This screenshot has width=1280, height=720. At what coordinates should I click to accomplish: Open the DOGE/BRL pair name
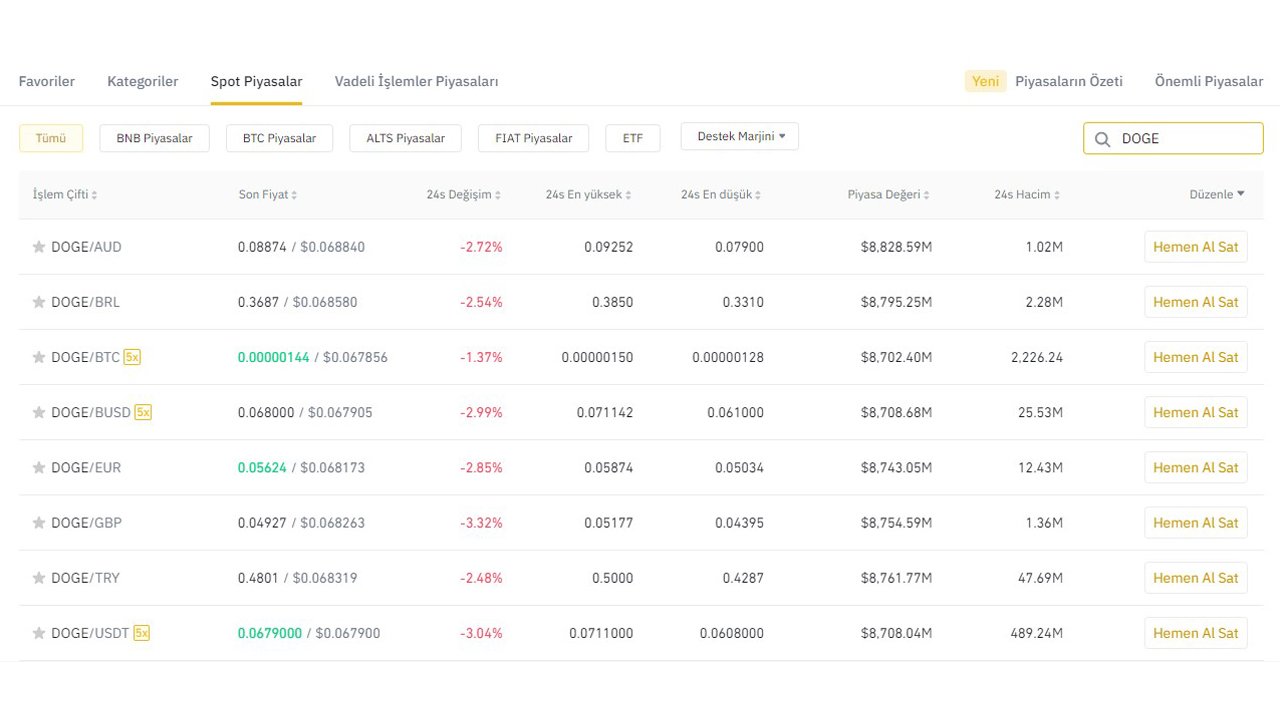pos(85,302)
